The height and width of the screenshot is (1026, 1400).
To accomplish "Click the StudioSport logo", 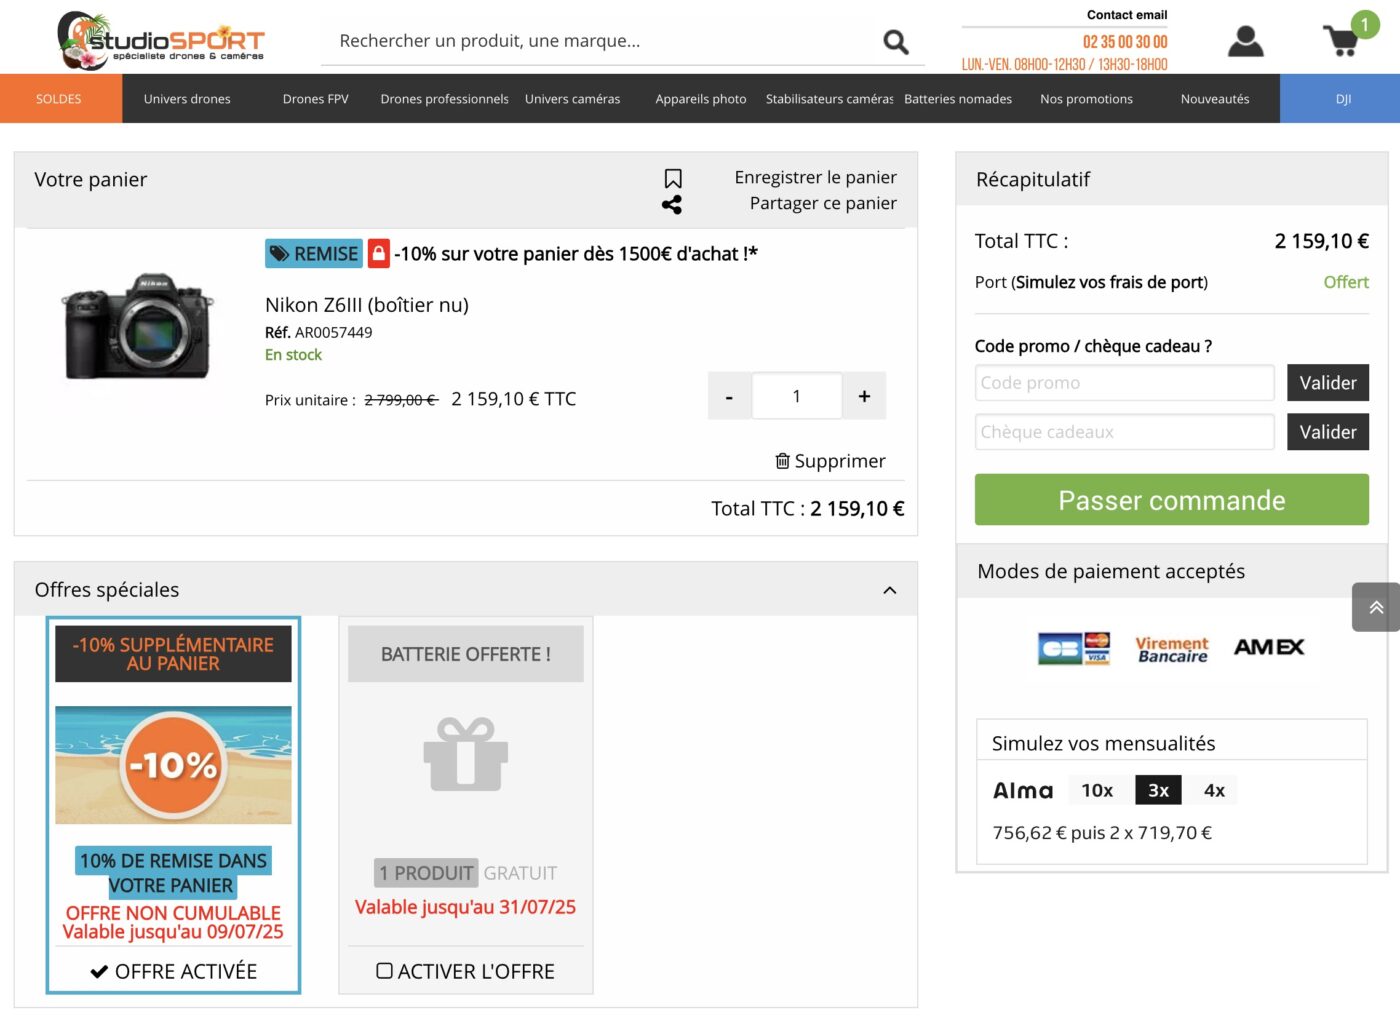I will 161,41.
